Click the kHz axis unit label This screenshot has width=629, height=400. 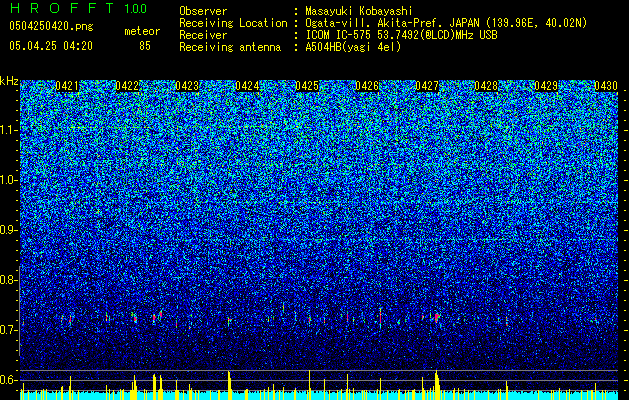click(9, 81)
